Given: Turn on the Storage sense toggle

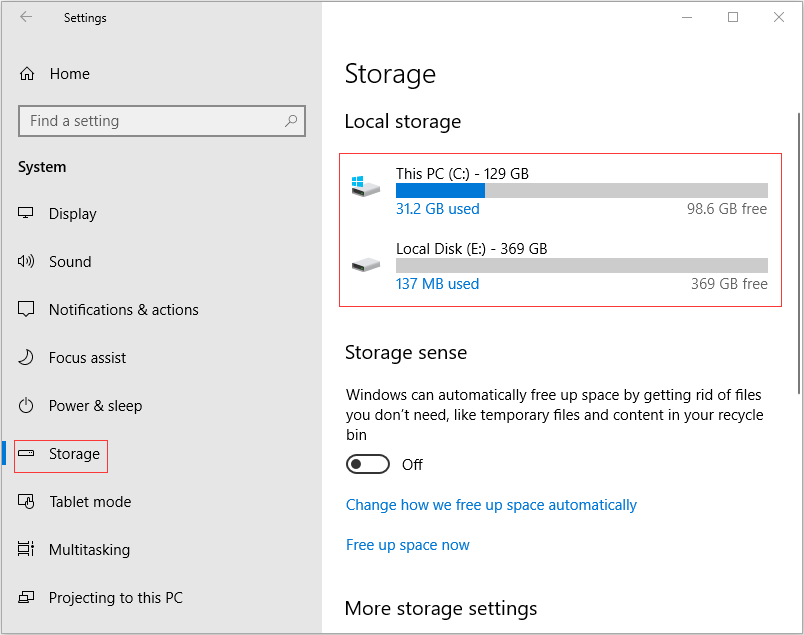Looking at the screenshot, I should pos(367,465).
